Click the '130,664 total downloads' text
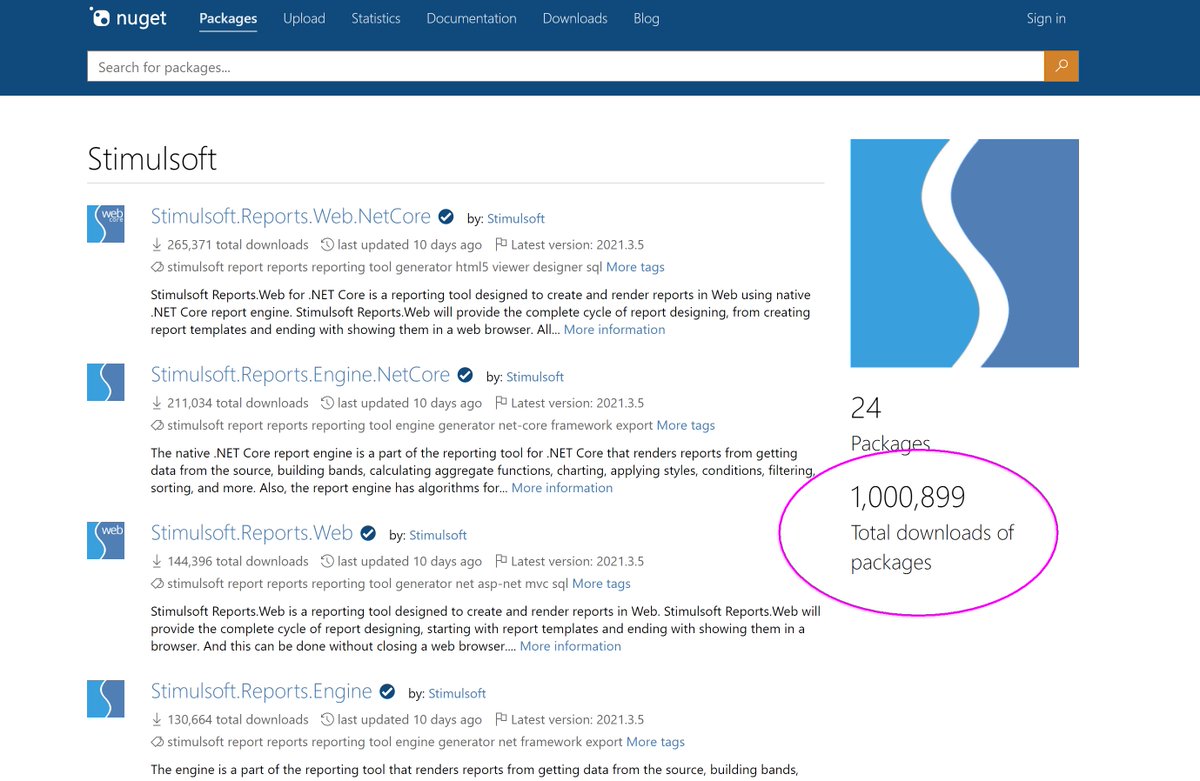The height and width of the screenshot is (781, 1200). click(238, 719)
